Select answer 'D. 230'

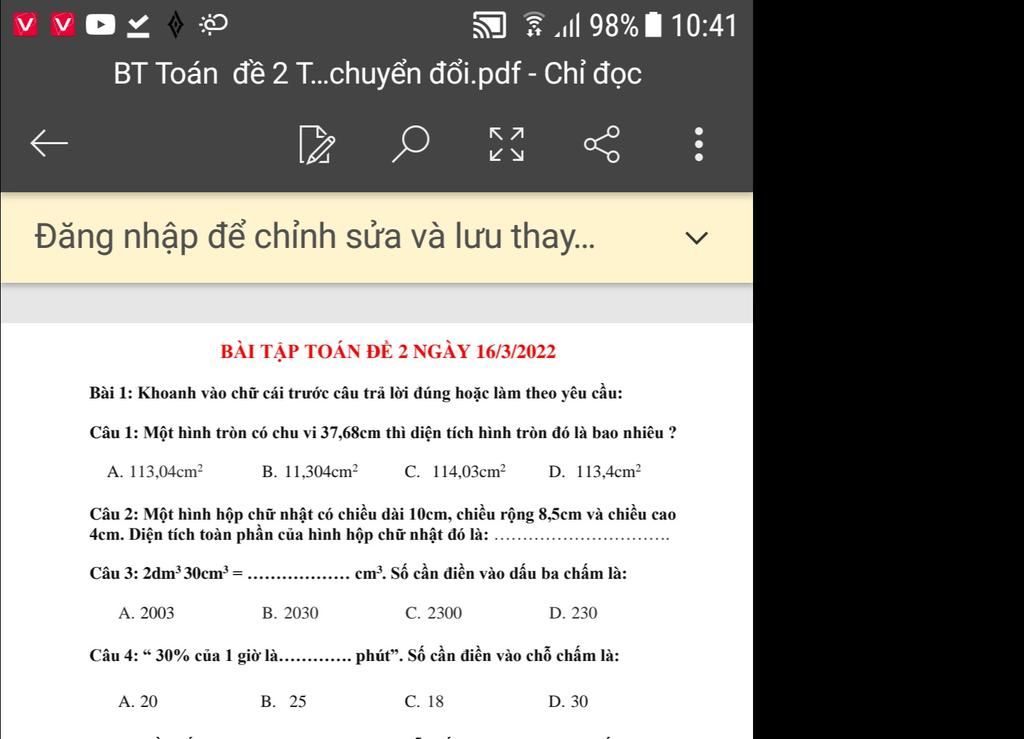(x=573, y=613)
